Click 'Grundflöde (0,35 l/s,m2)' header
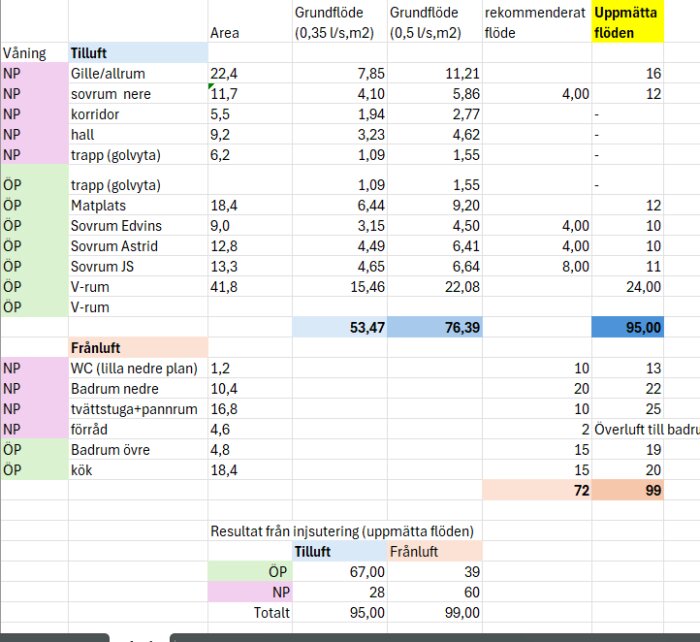The image size is (700, 642). [x=340, y=22]
